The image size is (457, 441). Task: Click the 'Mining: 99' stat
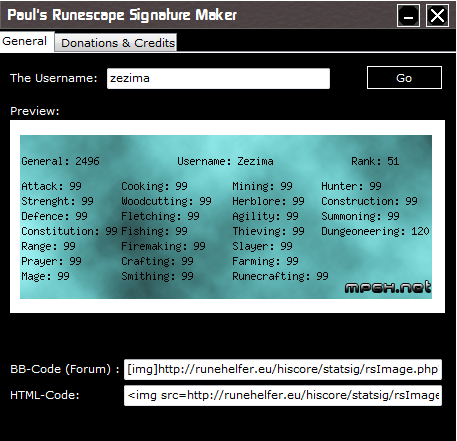[262, 186]
